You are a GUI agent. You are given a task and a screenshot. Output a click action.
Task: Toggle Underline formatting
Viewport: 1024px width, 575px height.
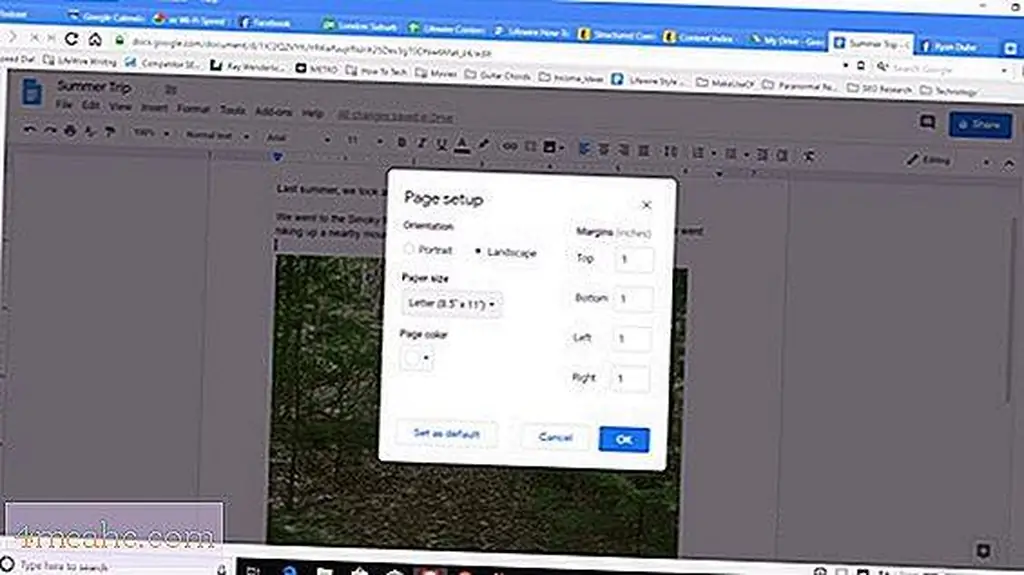coord(441,144)
